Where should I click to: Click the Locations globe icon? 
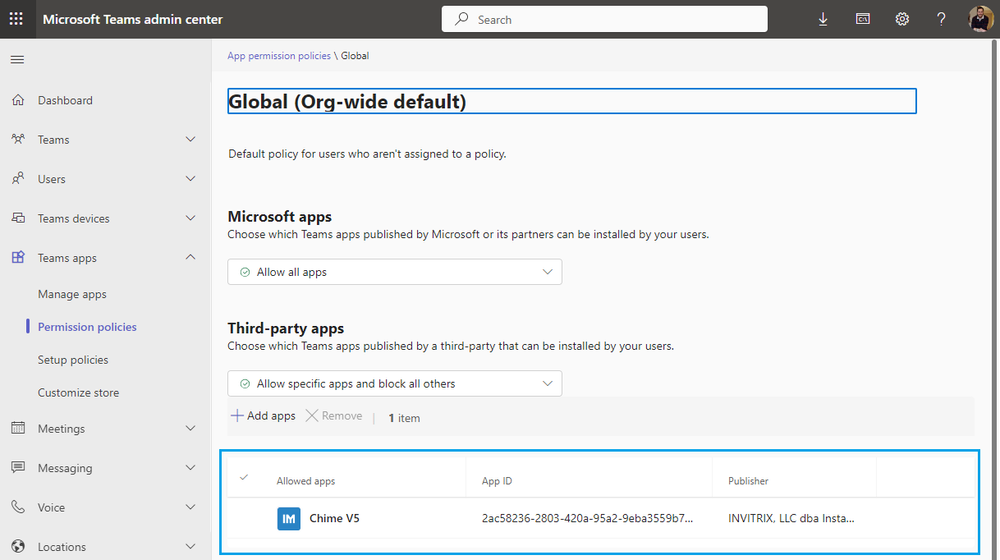tap(18, 547)
